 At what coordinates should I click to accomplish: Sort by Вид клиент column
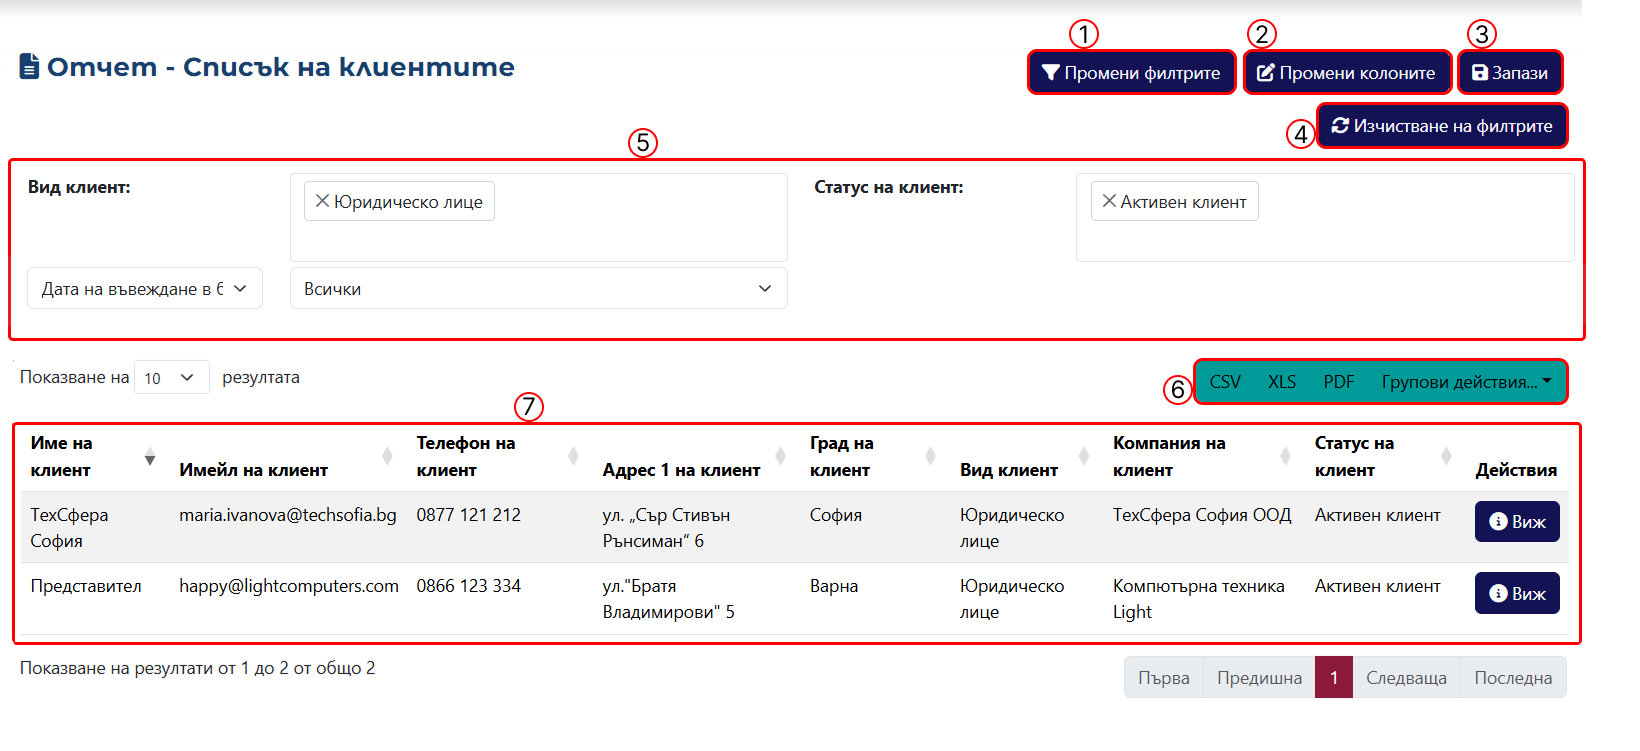coord(1027,456)
